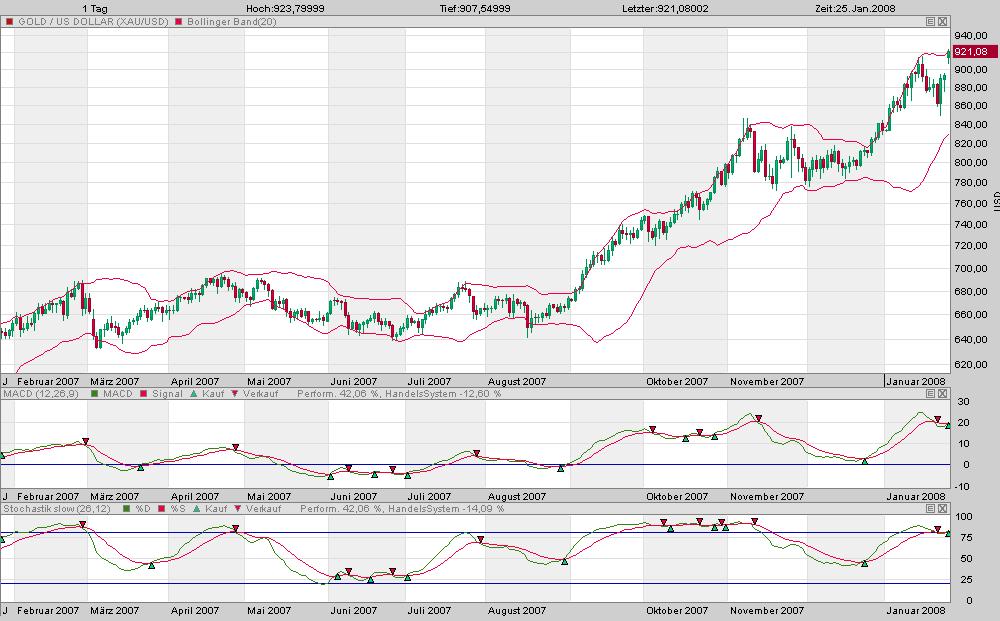Image resolution: width=1000 pixels, height=621 pixels.
Task: Click the red Signal legend swatch
Action: pos(145,394)
